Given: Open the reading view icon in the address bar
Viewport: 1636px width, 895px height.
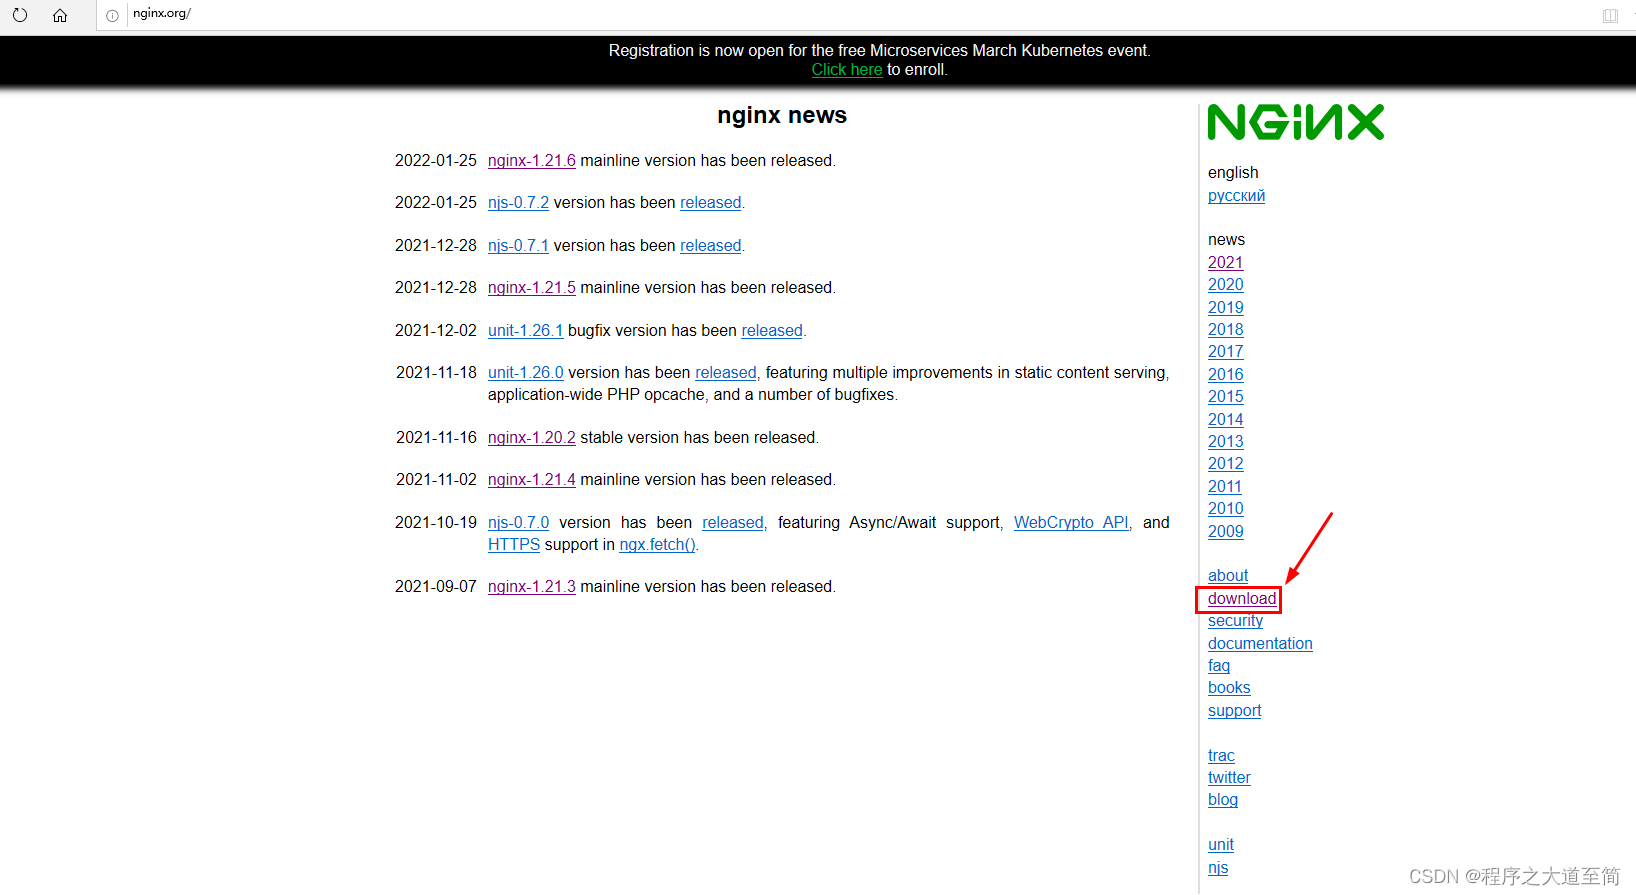Looking at the screenshot, I should [1610, 15].
